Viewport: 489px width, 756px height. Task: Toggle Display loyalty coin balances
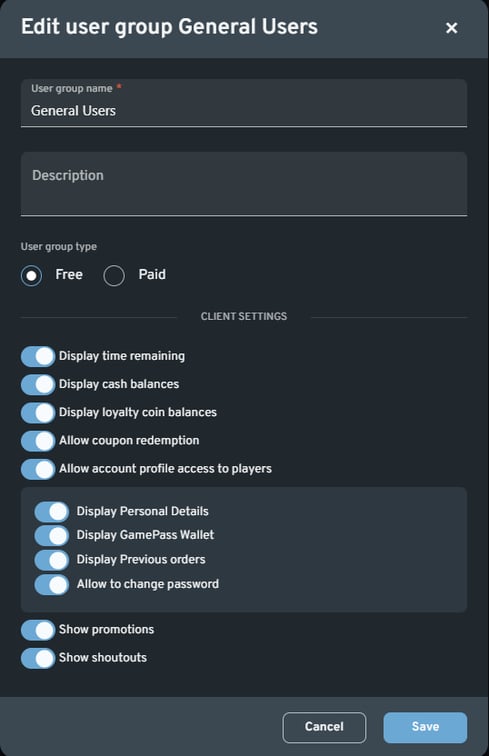(38, 413)
